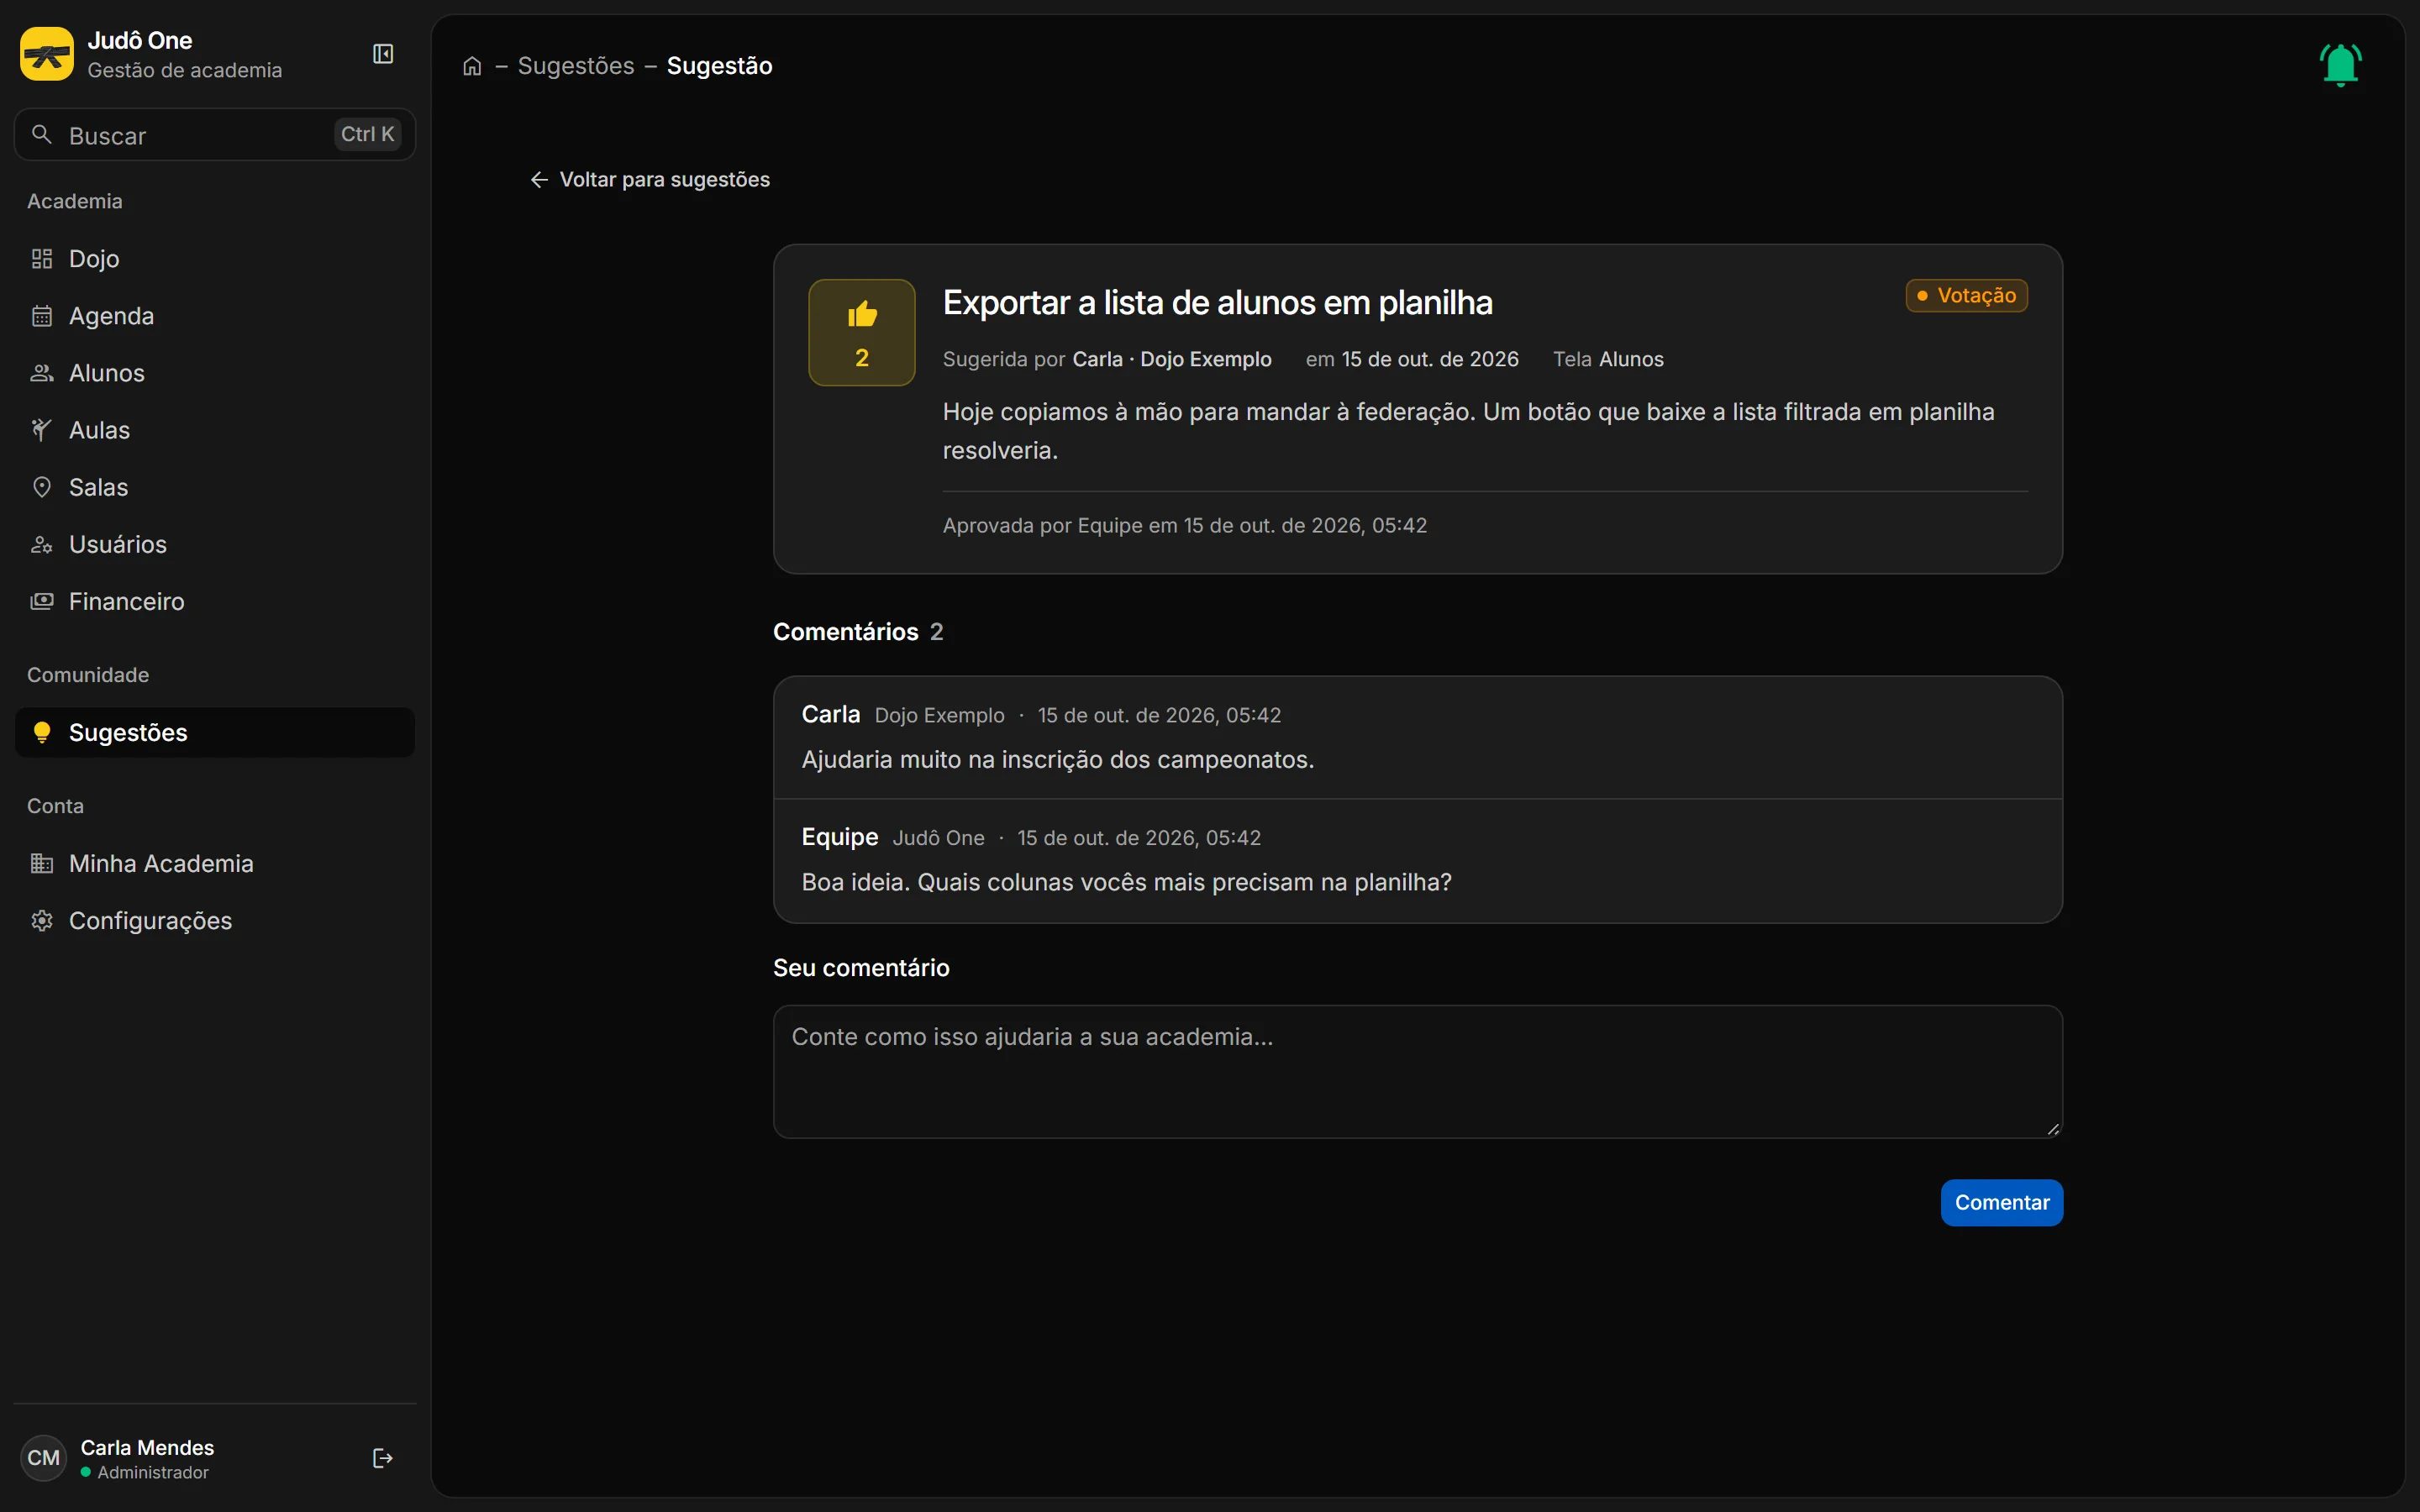
Task: Click the logout icon beside Carla Mendes
Action: pyautogui.click(x=382, y=1458)
